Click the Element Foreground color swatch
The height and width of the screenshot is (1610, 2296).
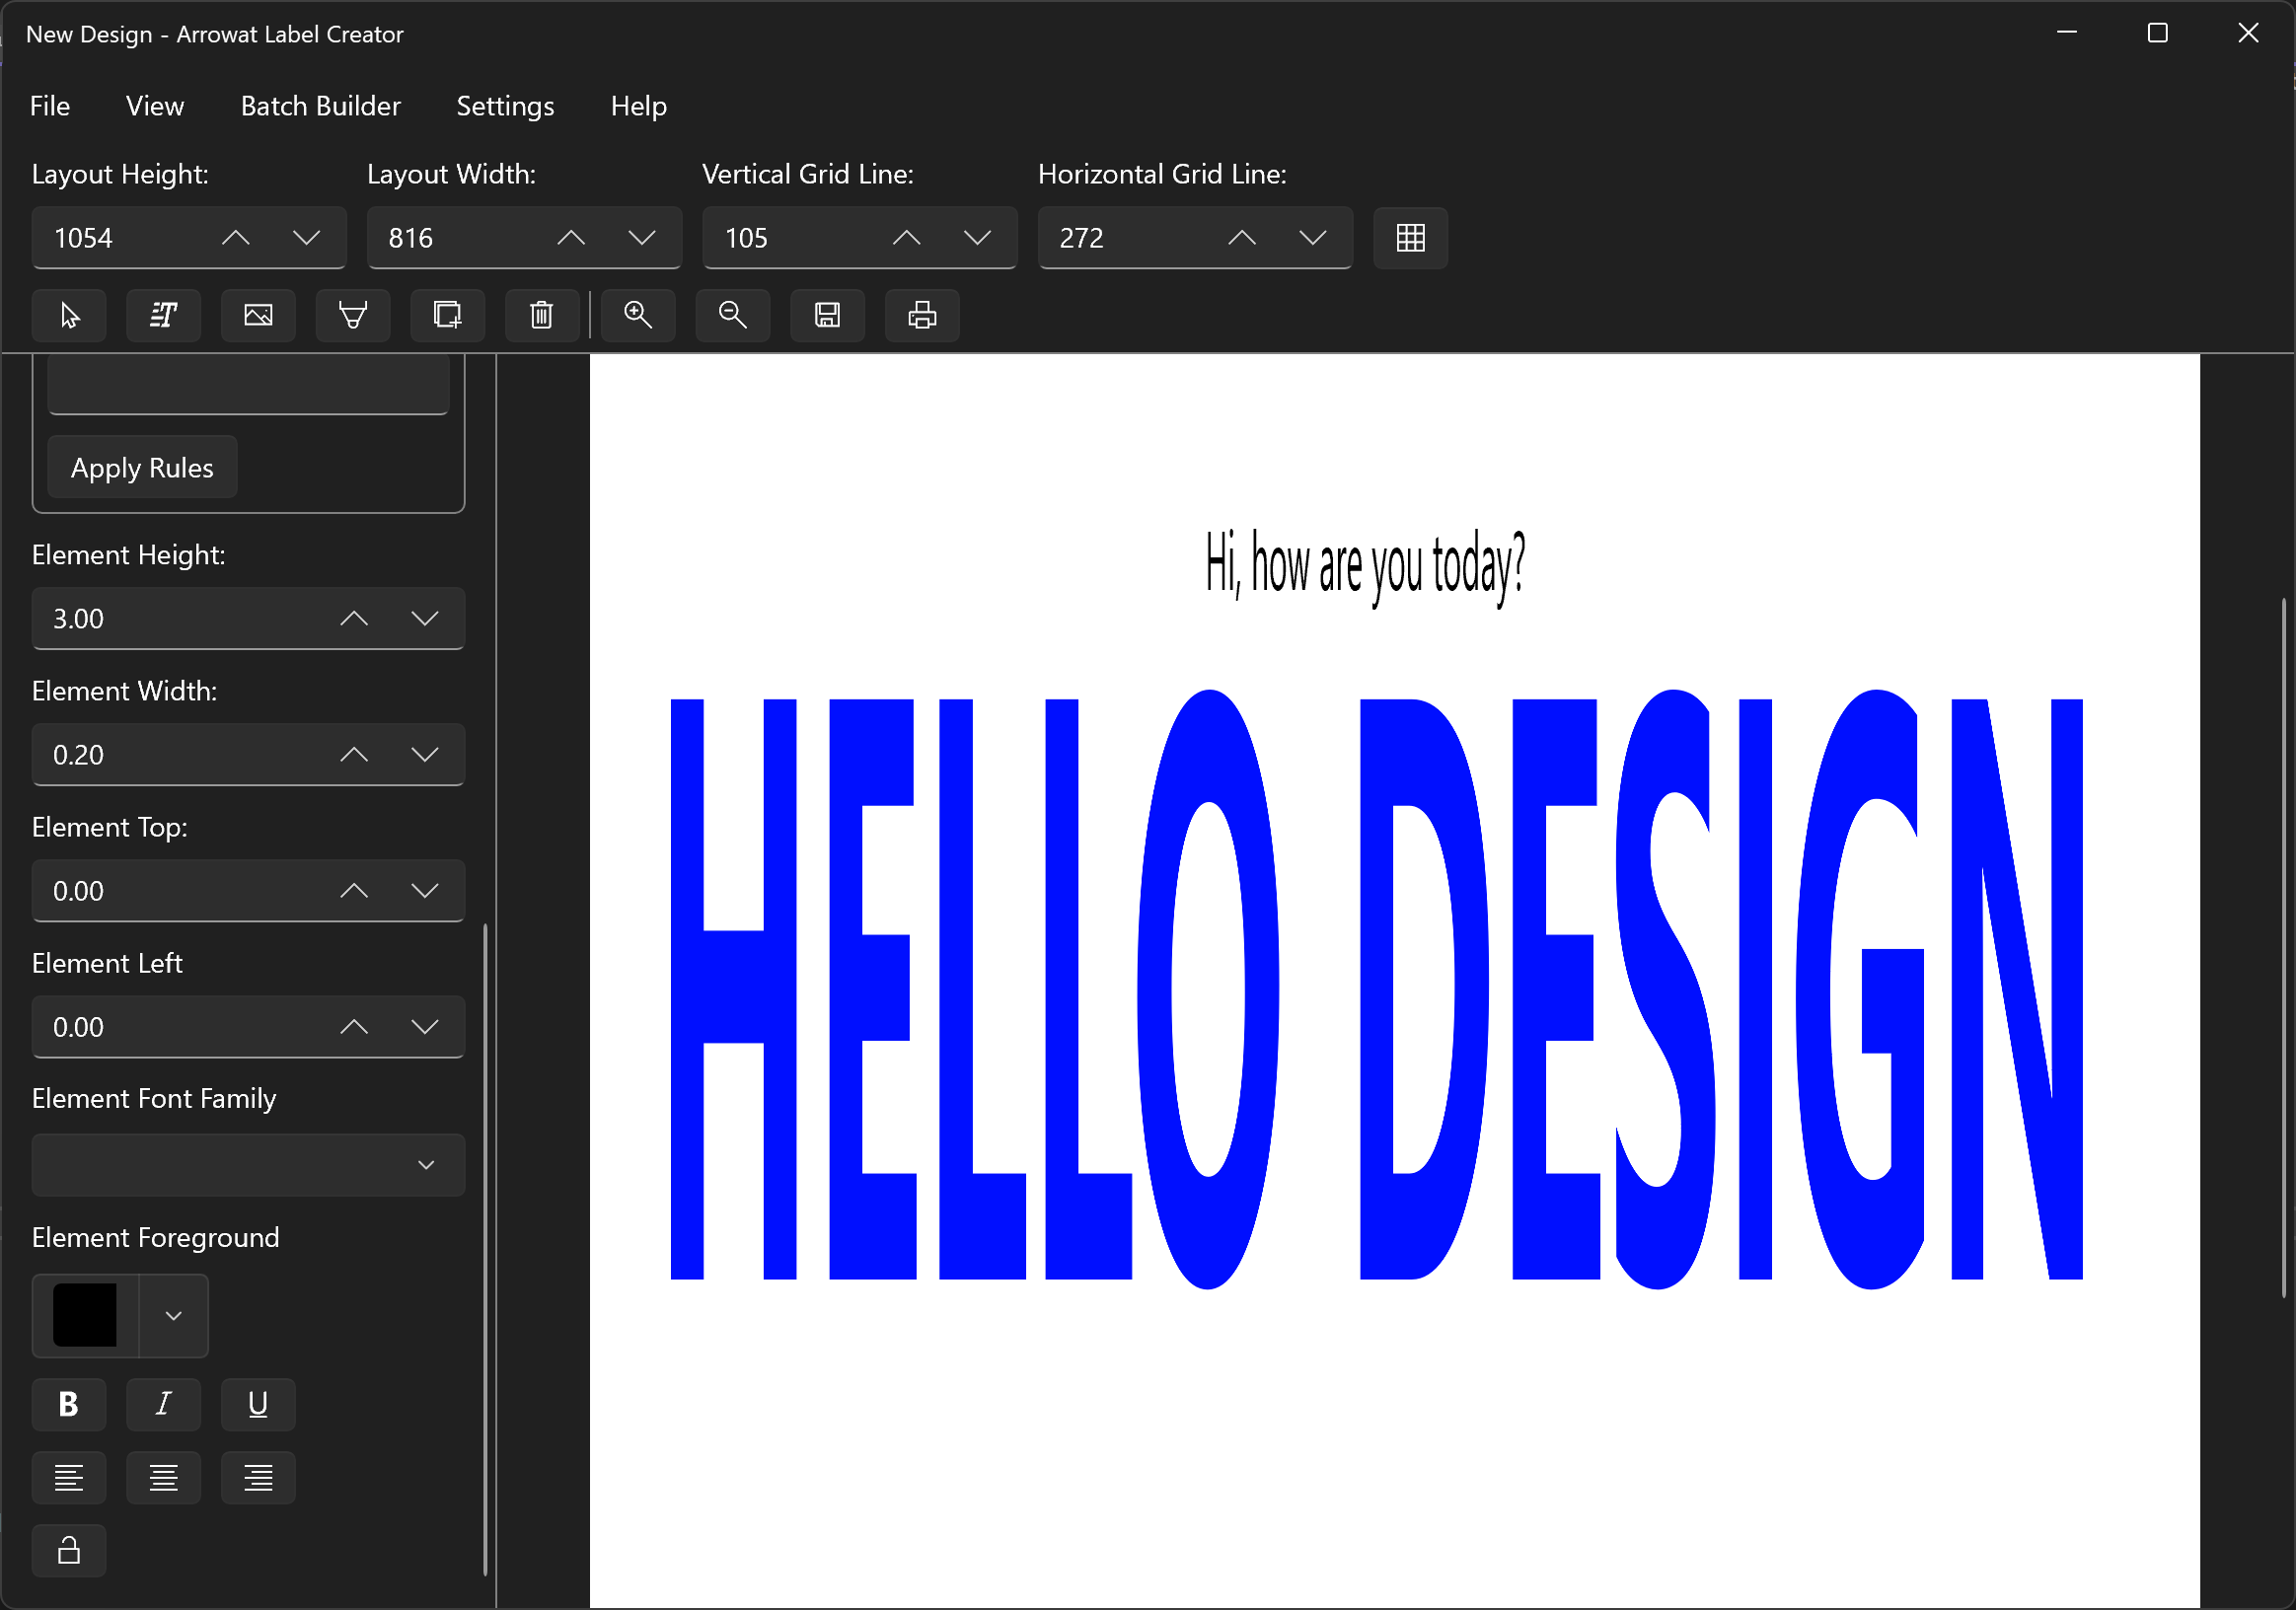click(x=86, y=1313)
